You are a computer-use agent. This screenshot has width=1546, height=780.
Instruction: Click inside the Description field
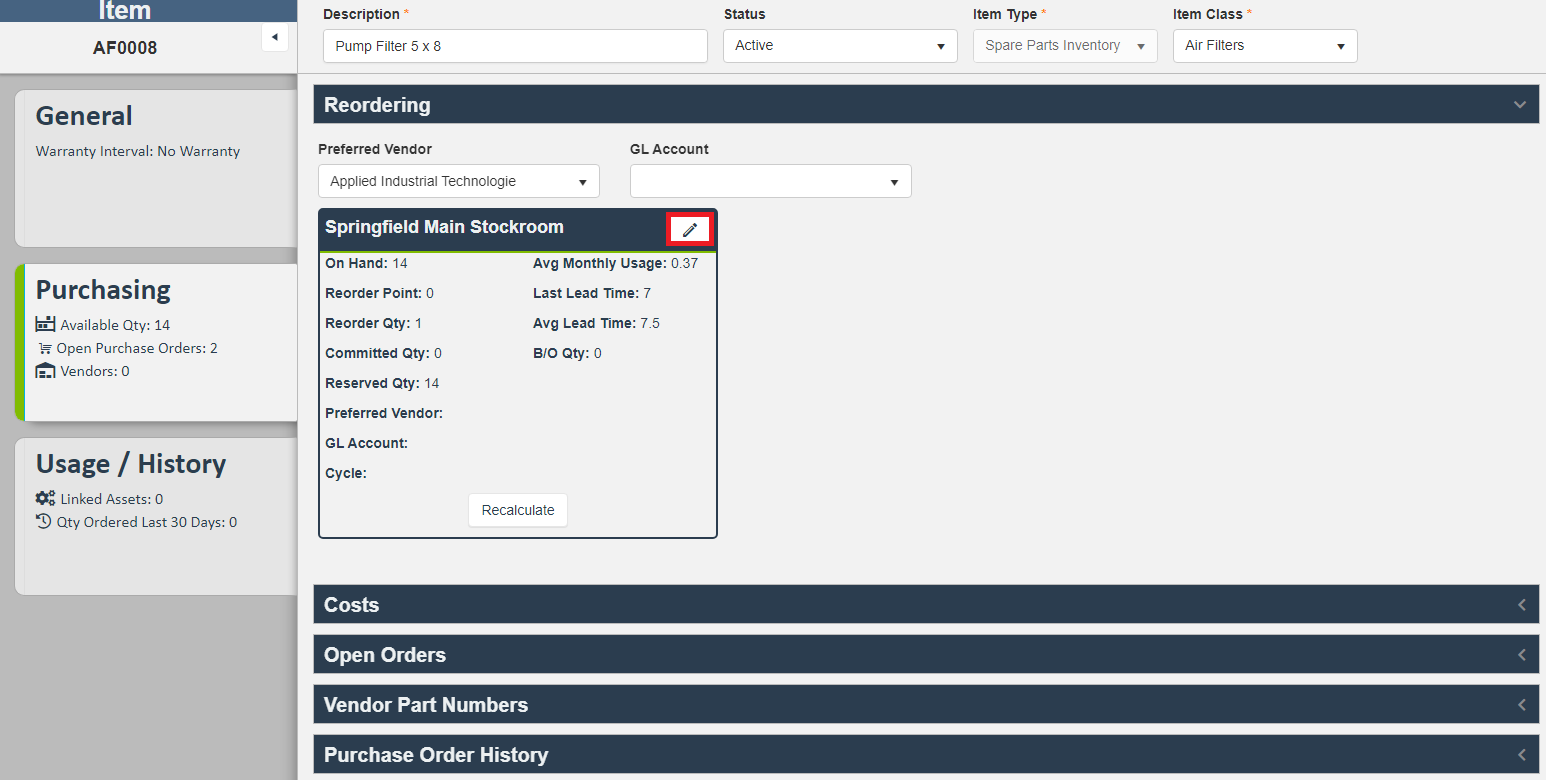pyautogui.click(x=515, y=46)
